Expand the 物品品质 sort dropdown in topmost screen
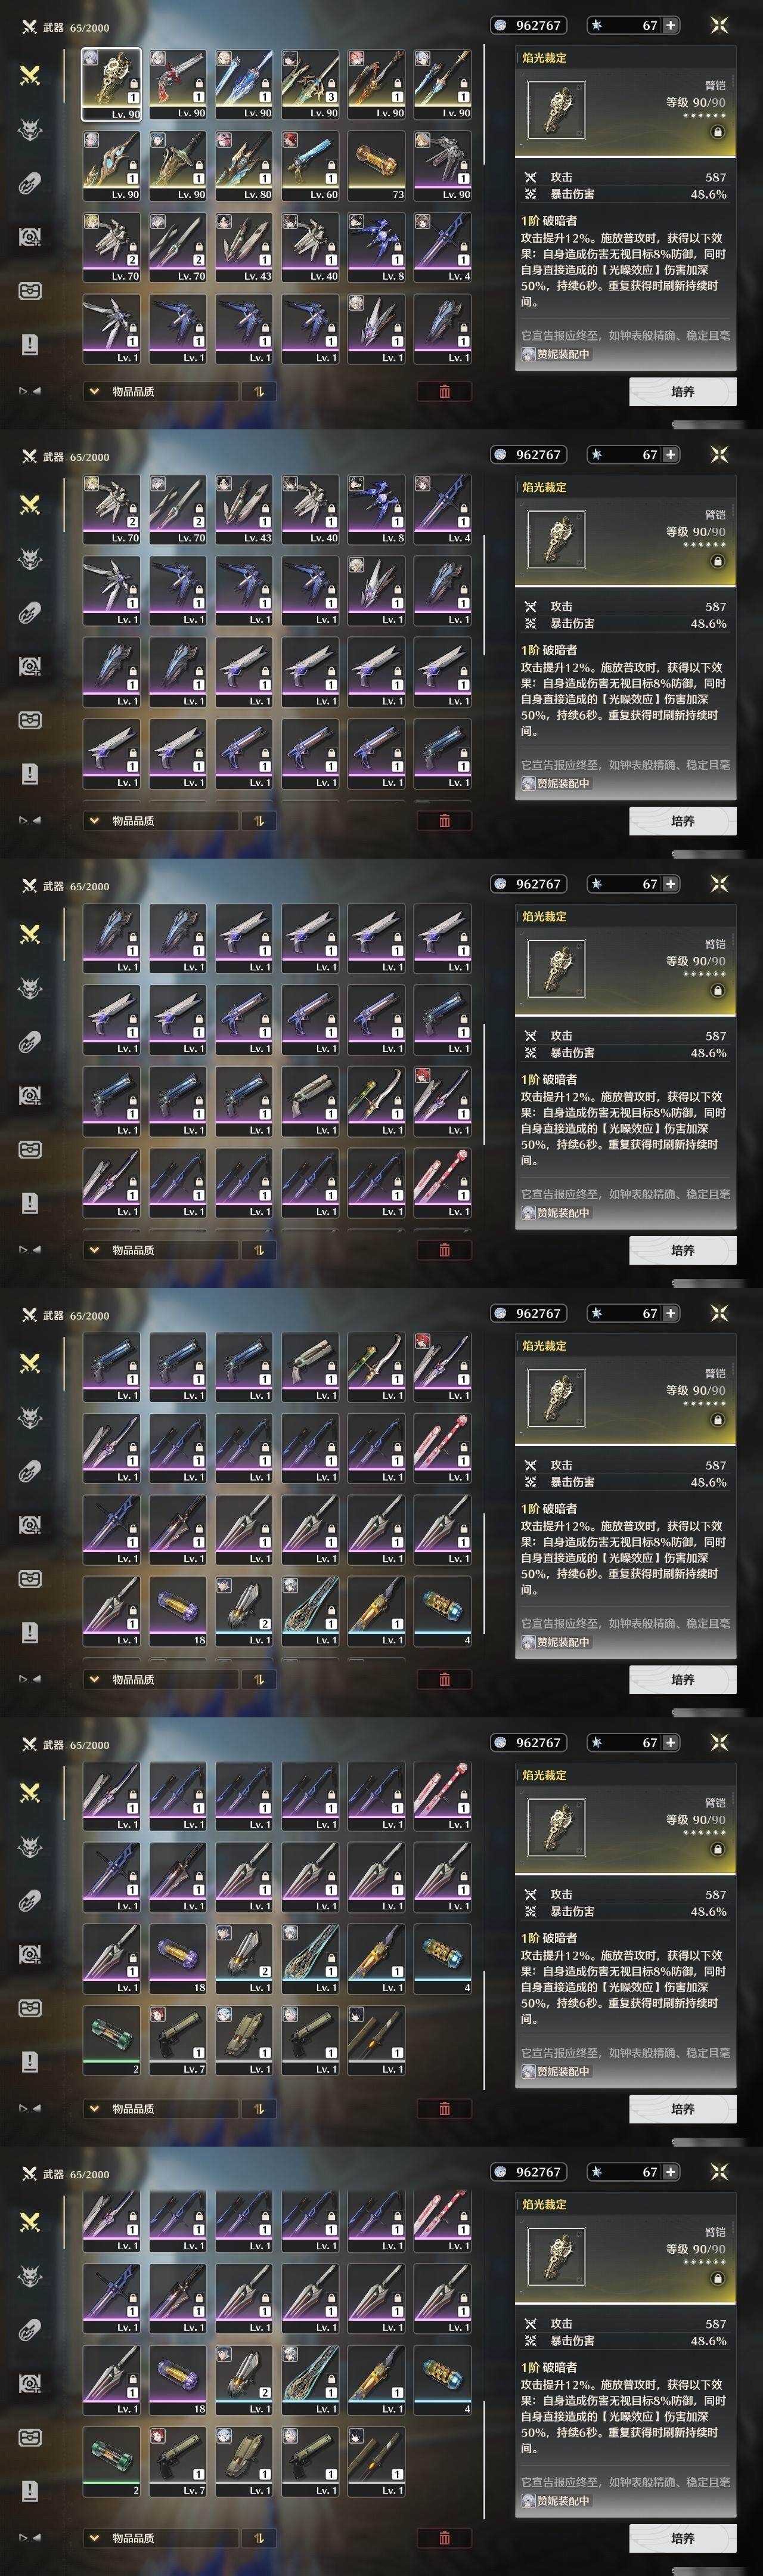 (x=160, y=391)
